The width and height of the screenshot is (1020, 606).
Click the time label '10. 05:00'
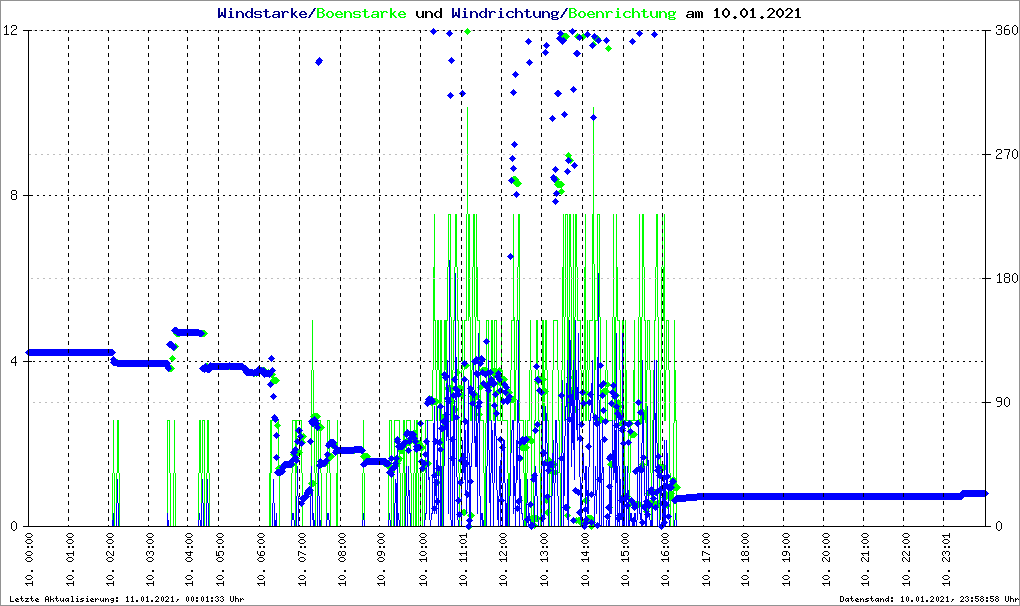[x=219, y=560]
